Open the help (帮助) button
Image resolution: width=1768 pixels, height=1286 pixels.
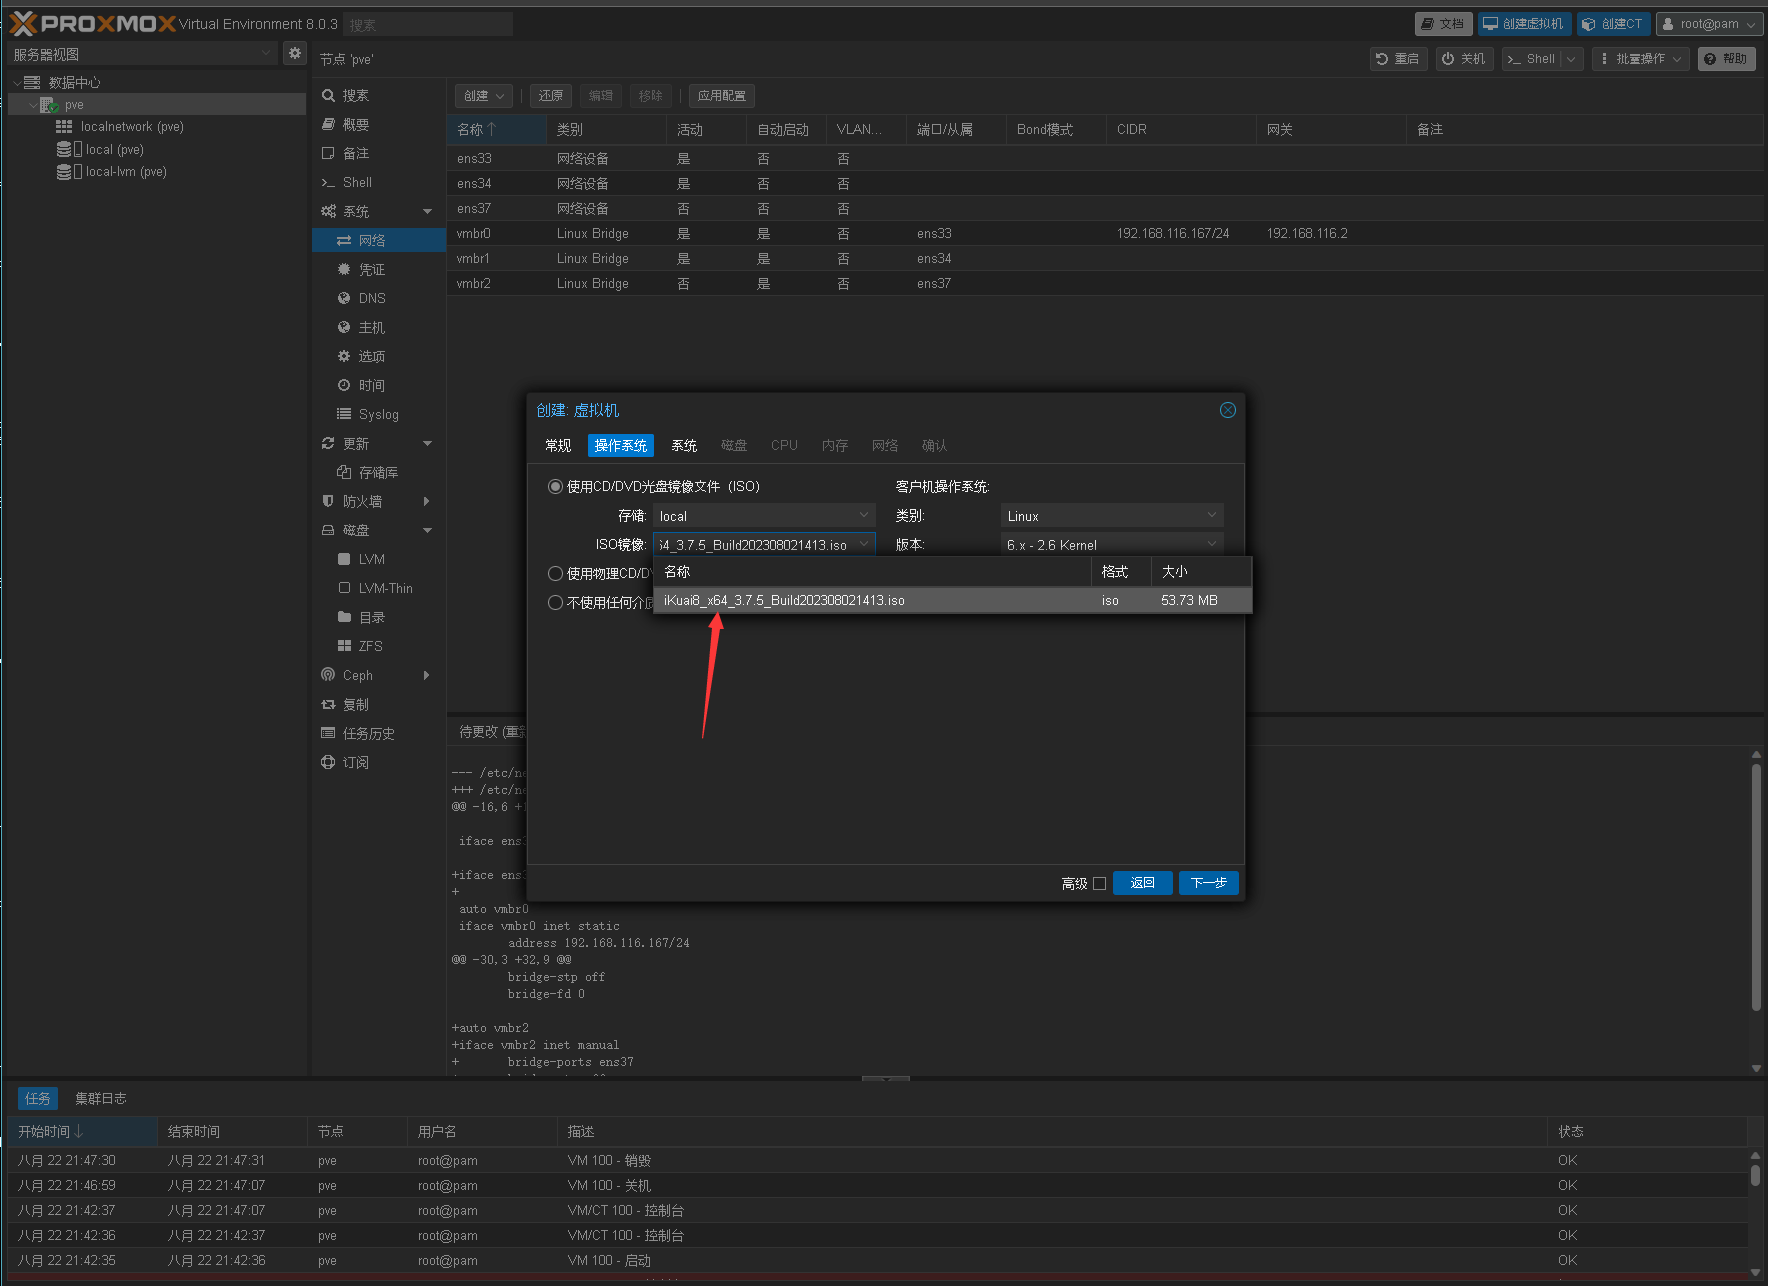pos(1726,59)
